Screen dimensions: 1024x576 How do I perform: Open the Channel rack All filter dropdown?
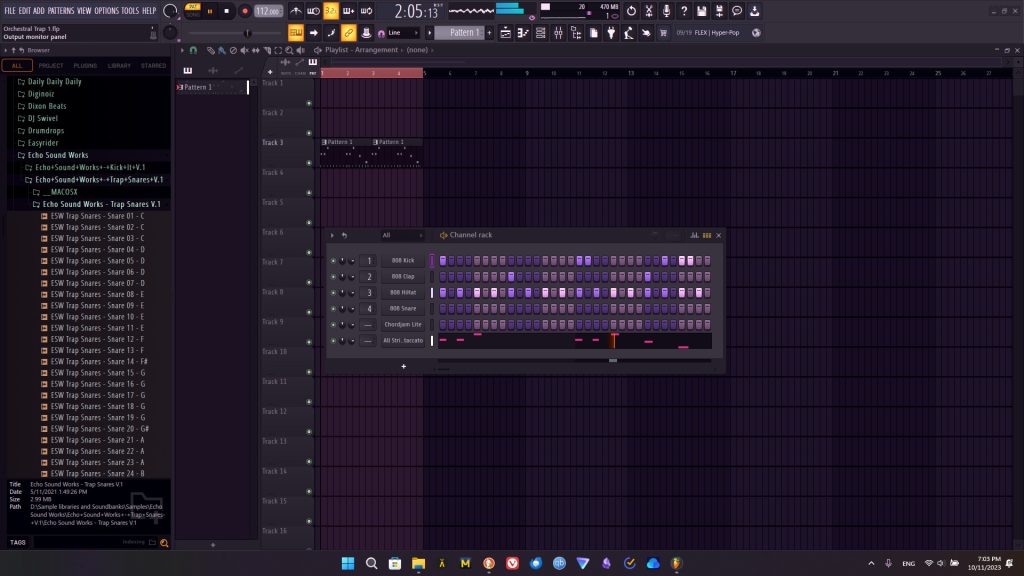tap(399, 235)
